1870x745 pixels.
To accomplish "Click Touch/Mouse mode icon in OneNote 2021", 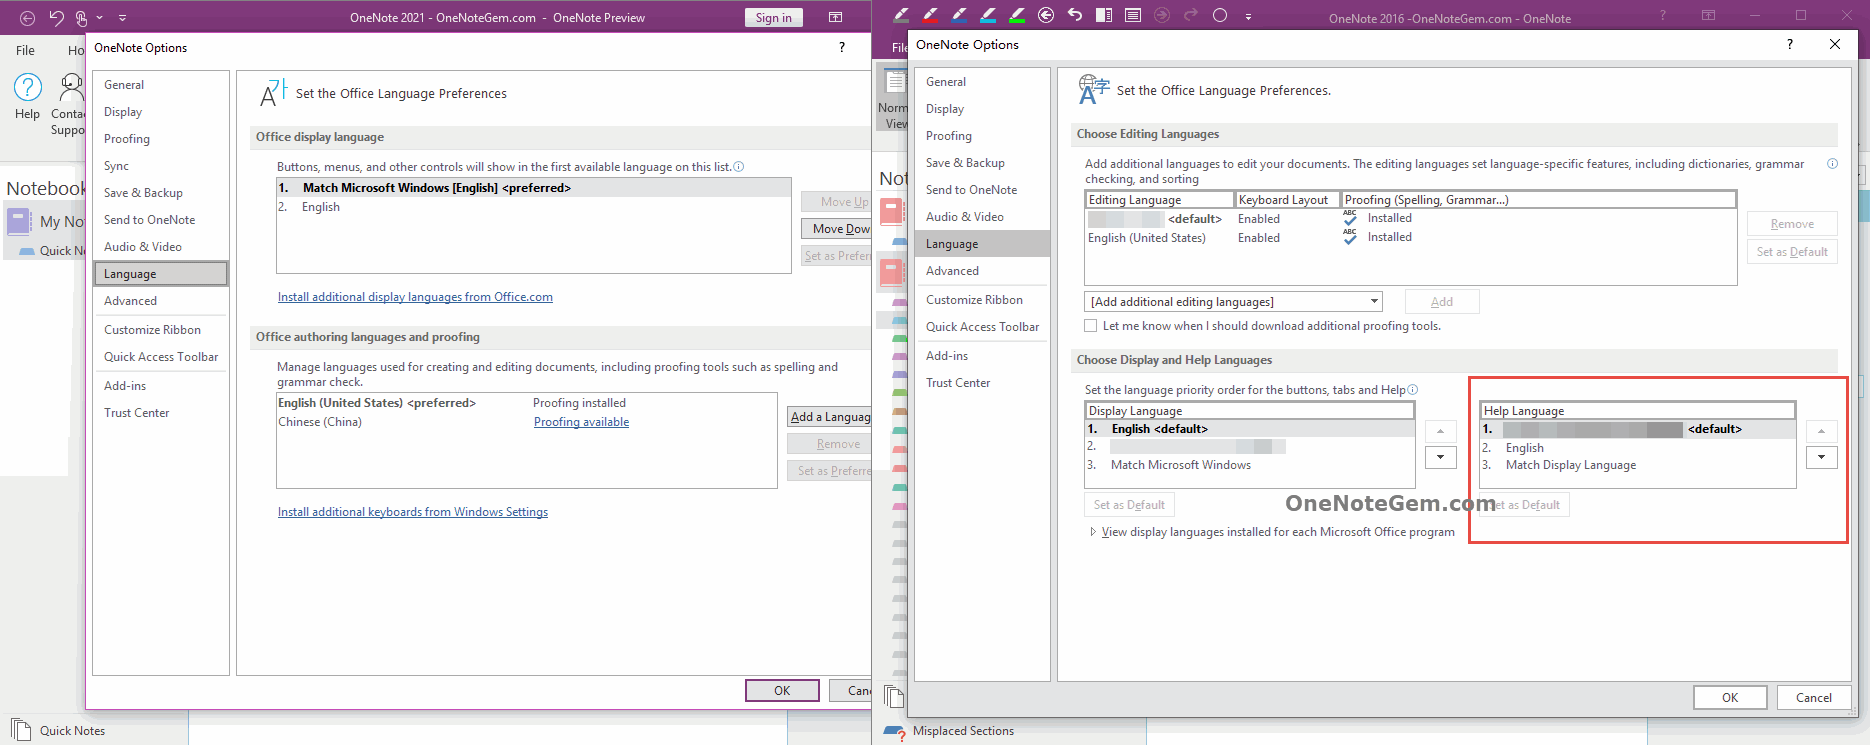I will click(82, 18).
